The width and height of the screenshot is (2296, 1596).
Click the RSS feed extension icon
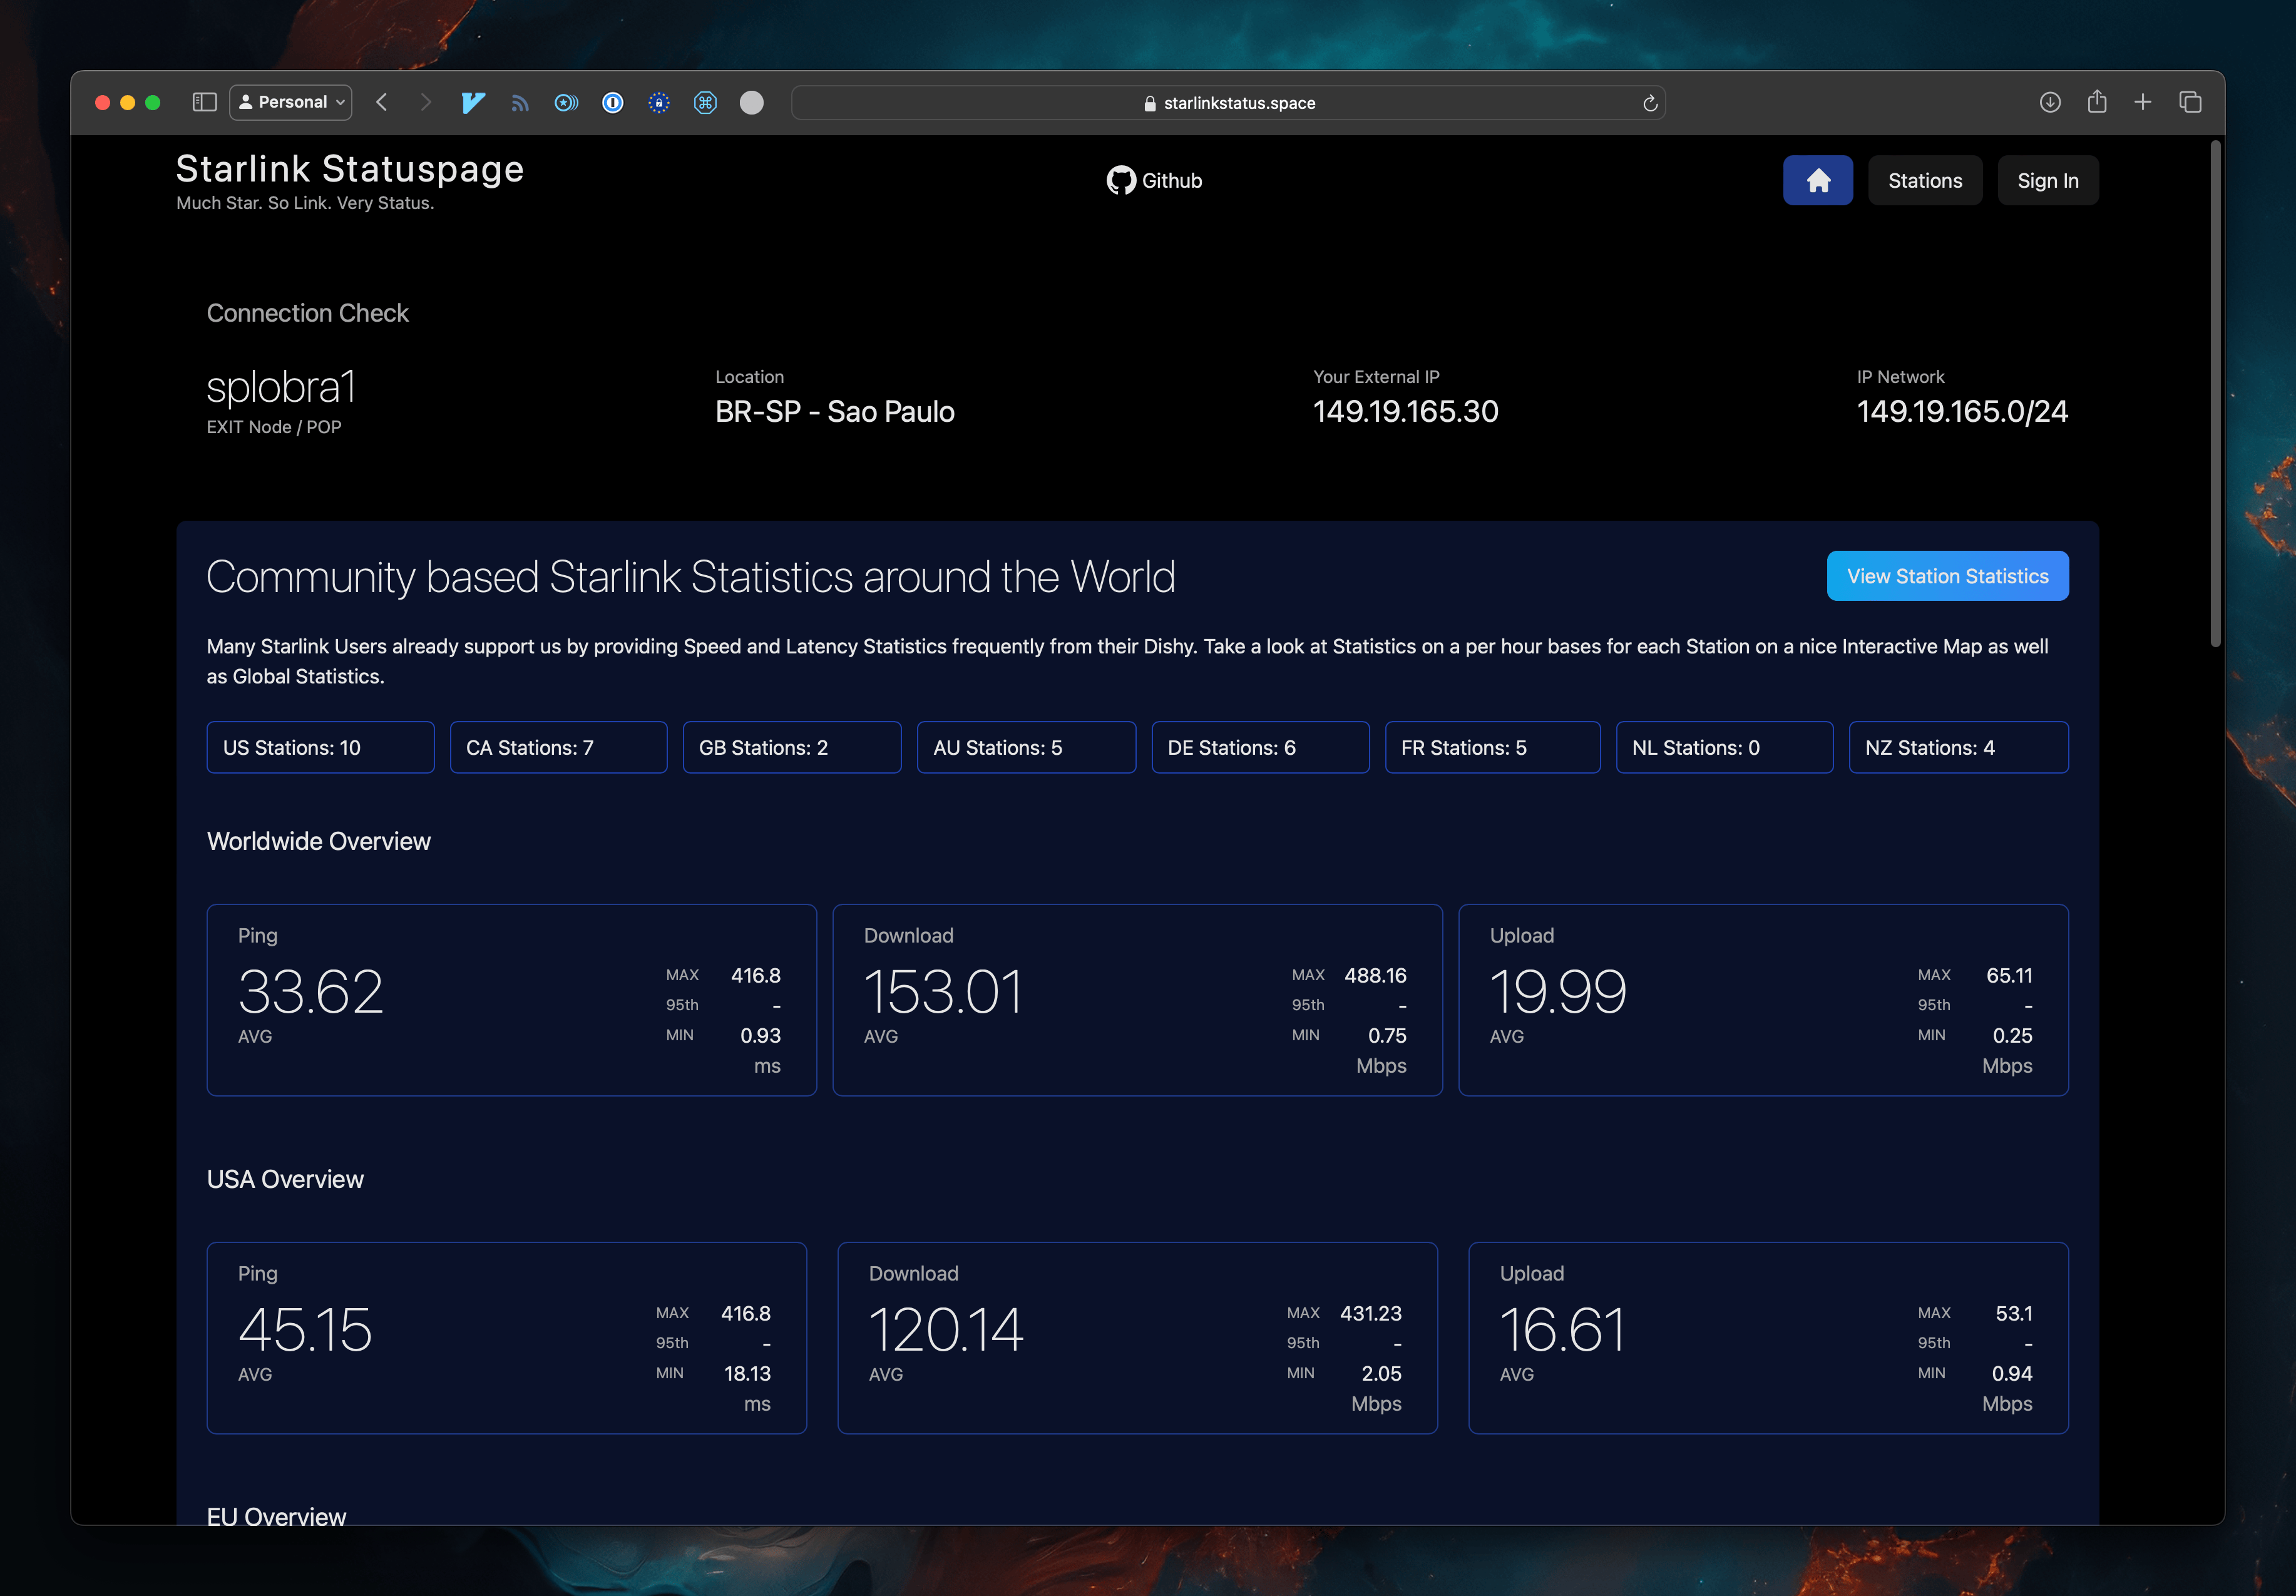(x=520, y=102)
